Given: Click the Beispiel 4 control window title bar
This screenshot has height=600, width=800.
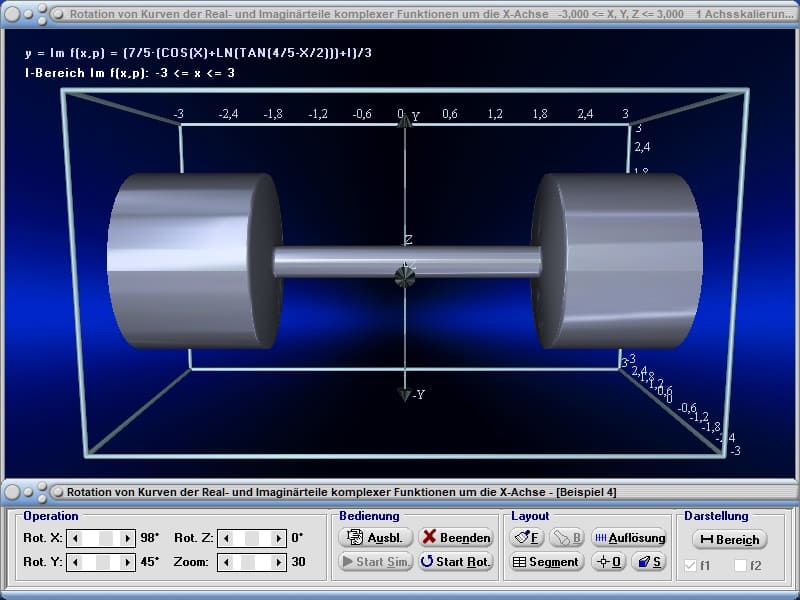Looking at the screenshot, I should 400,492.
